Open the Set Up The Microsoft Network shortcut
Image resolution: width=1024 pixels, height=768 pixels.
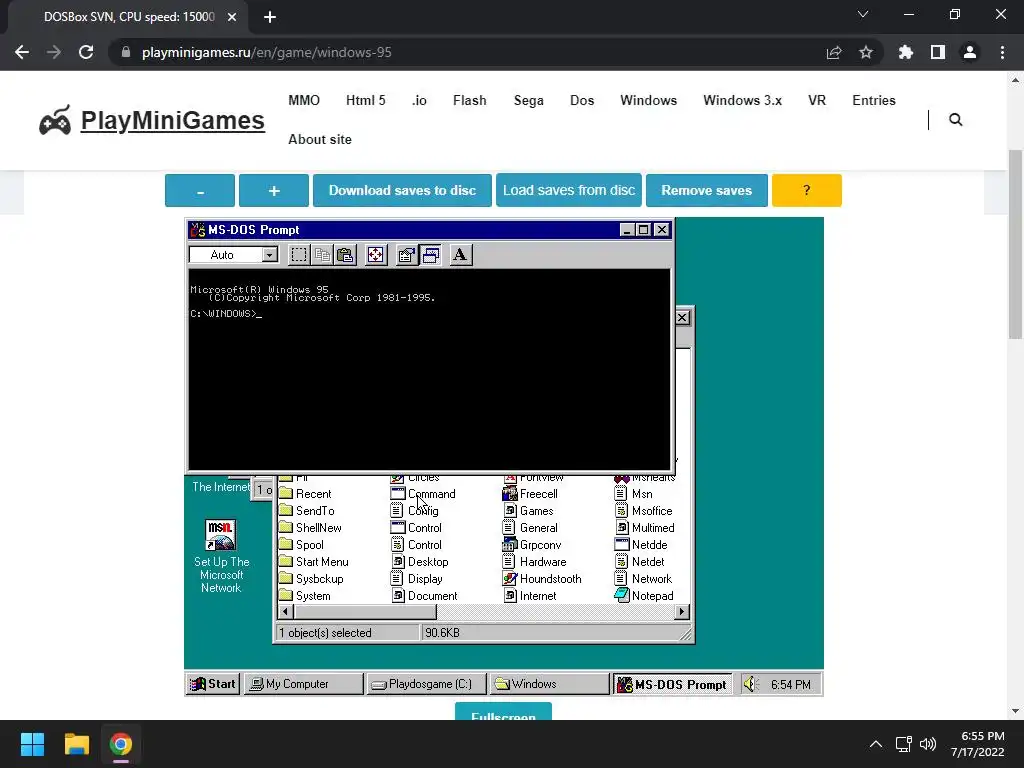coord(221,556)
